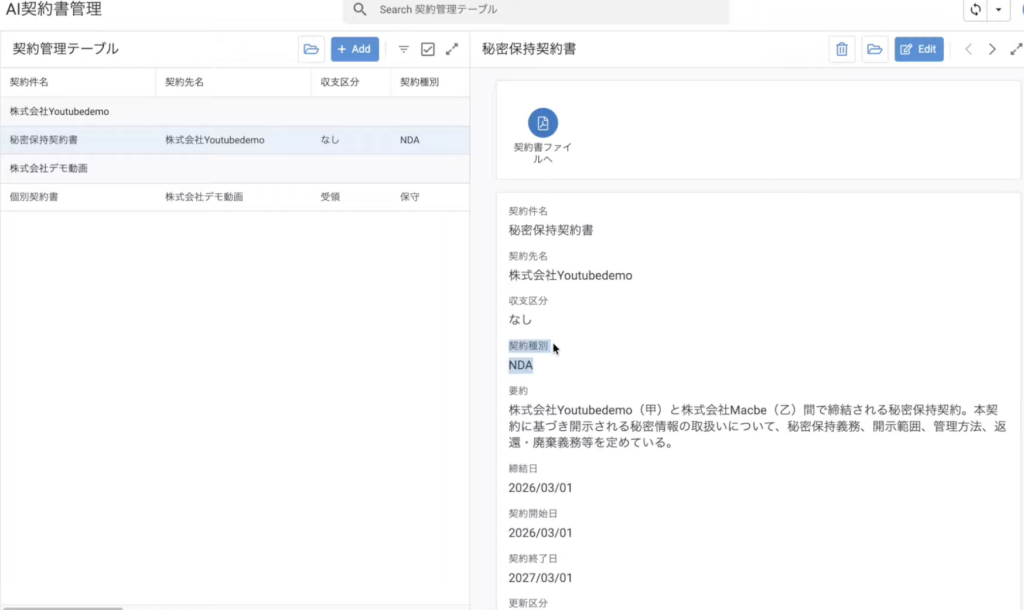Screen dimensions: 1024x610
Task: Click the sync refresh icon
Action: [975, 10]
